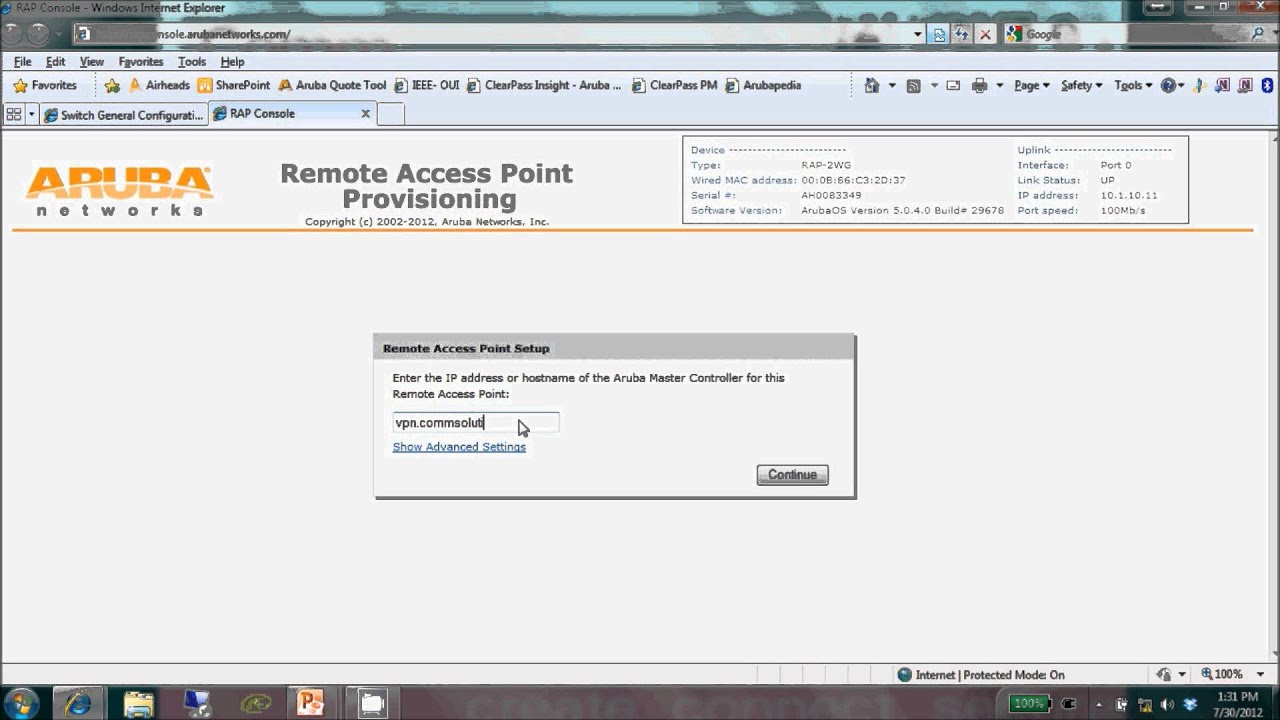Open the ClearPass PM favorite
1280x720 pixels.
pyautogui.click(x=675, y=86)
